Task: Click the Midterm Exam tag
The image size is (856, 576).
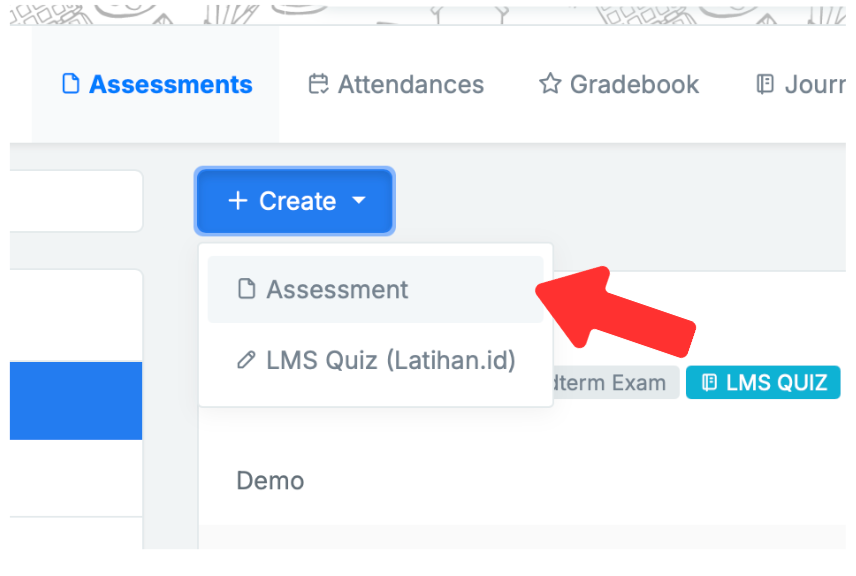Action: 612,382
